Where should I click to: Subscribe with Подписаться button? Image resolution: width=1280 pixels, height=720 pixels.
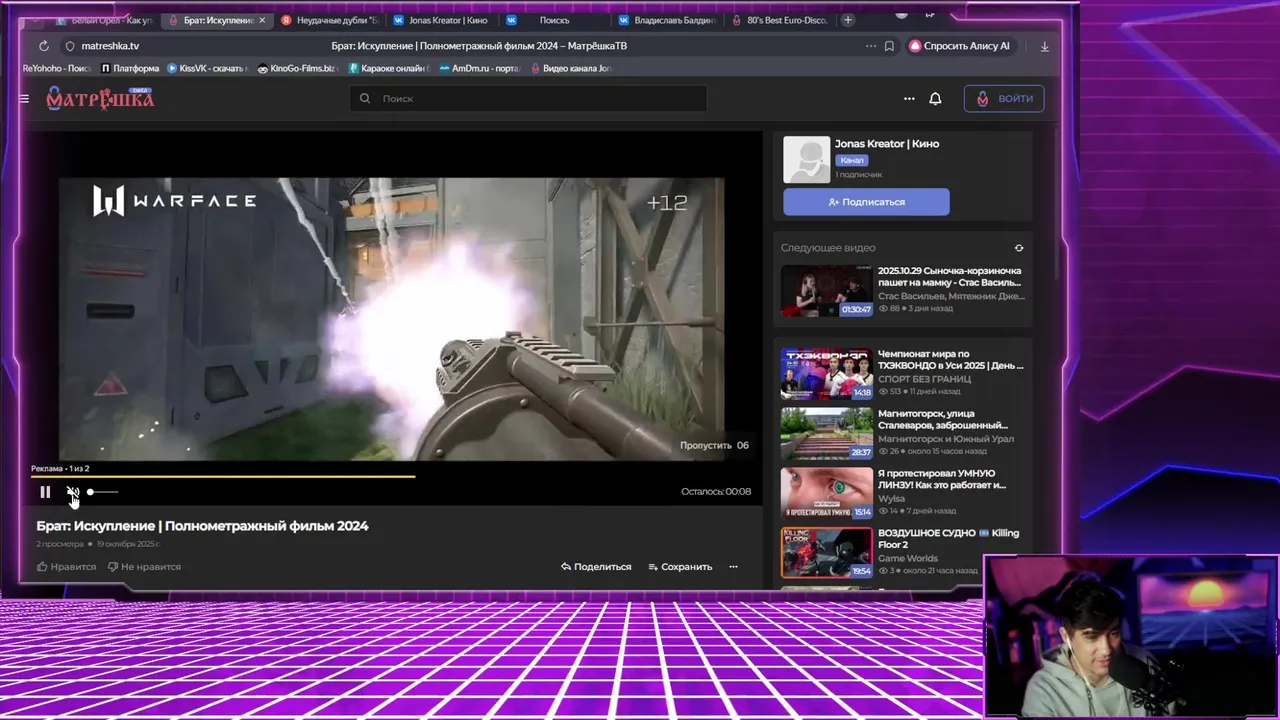pyautogui.click(x=866, y=202)
